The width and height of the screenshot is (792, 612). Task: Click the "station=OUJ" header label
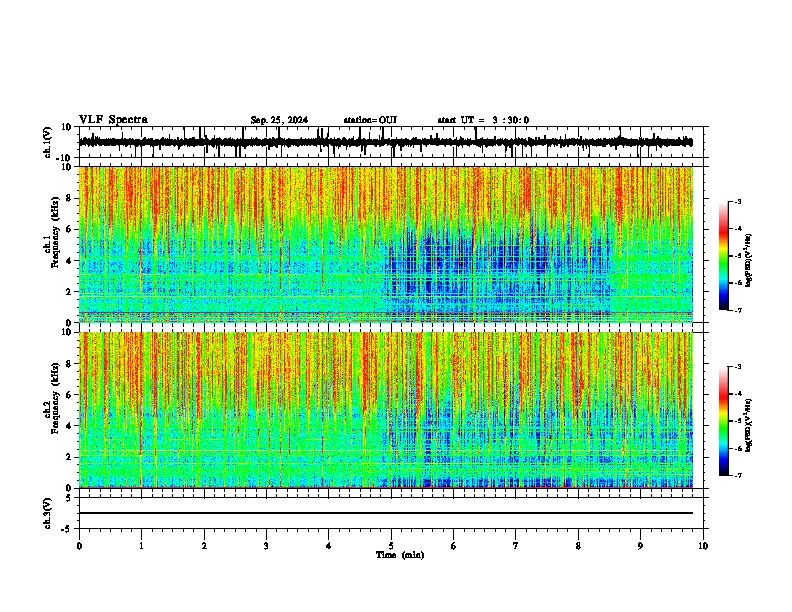pos(370,120)
